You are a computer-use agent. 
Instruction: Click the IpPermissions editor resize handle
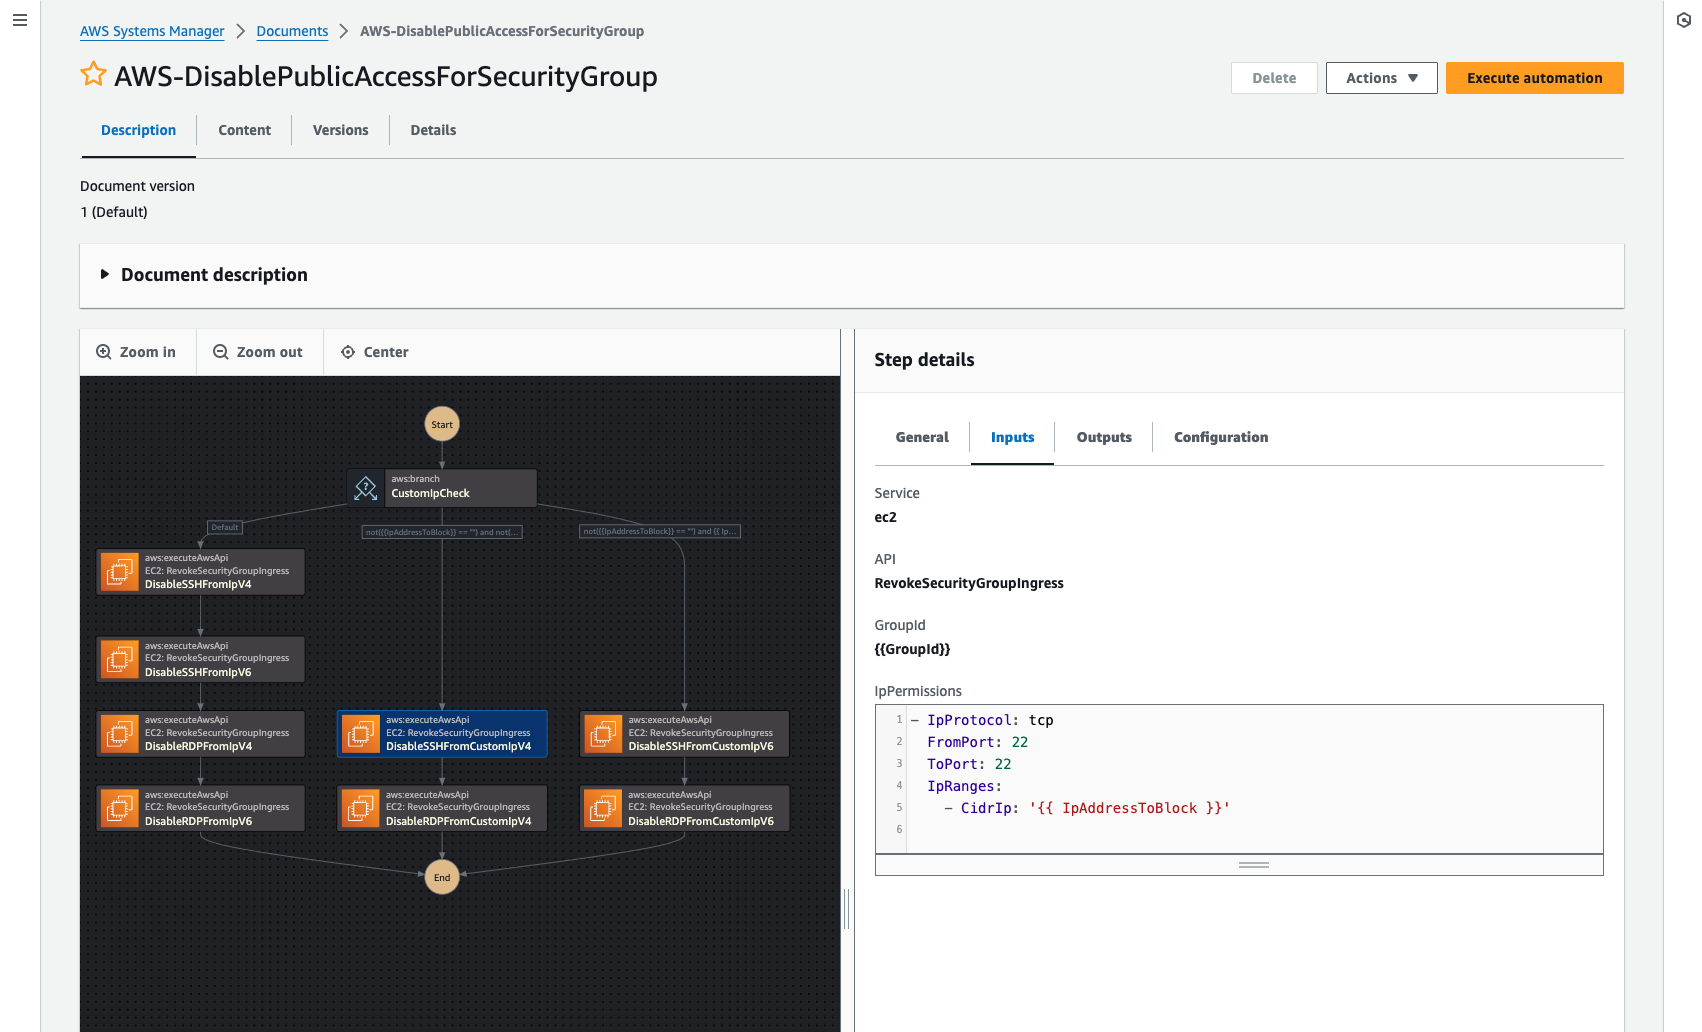point(1253,865)
